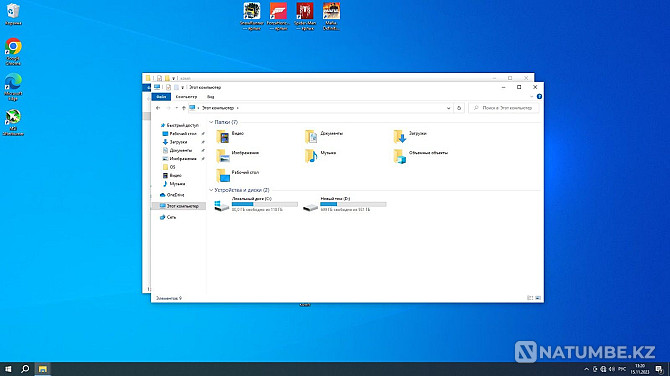Select Быстрый доступ in navigation pane
Screen dimensions: 670x376
pyautogui.click(x=179, y=125)
